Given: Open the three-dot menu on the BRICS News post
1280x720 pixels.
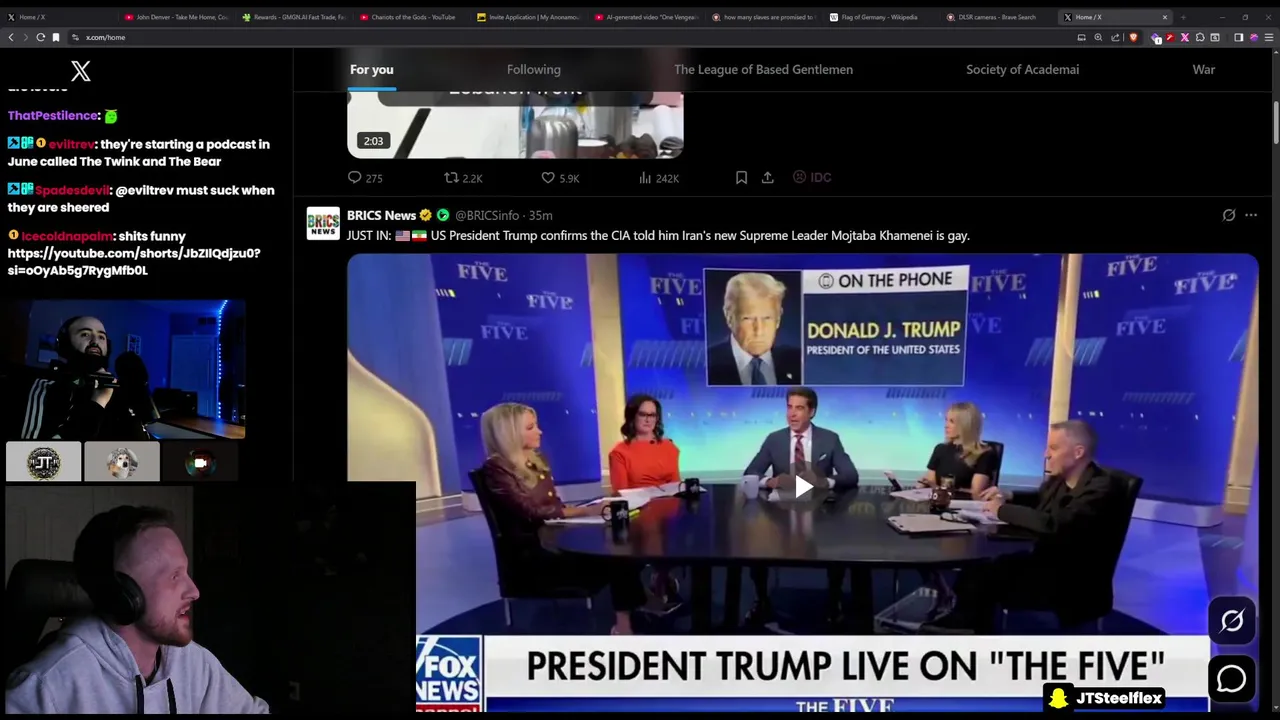Looking at the screenshot, I should pyautogui.click(x=1251, y=215).
